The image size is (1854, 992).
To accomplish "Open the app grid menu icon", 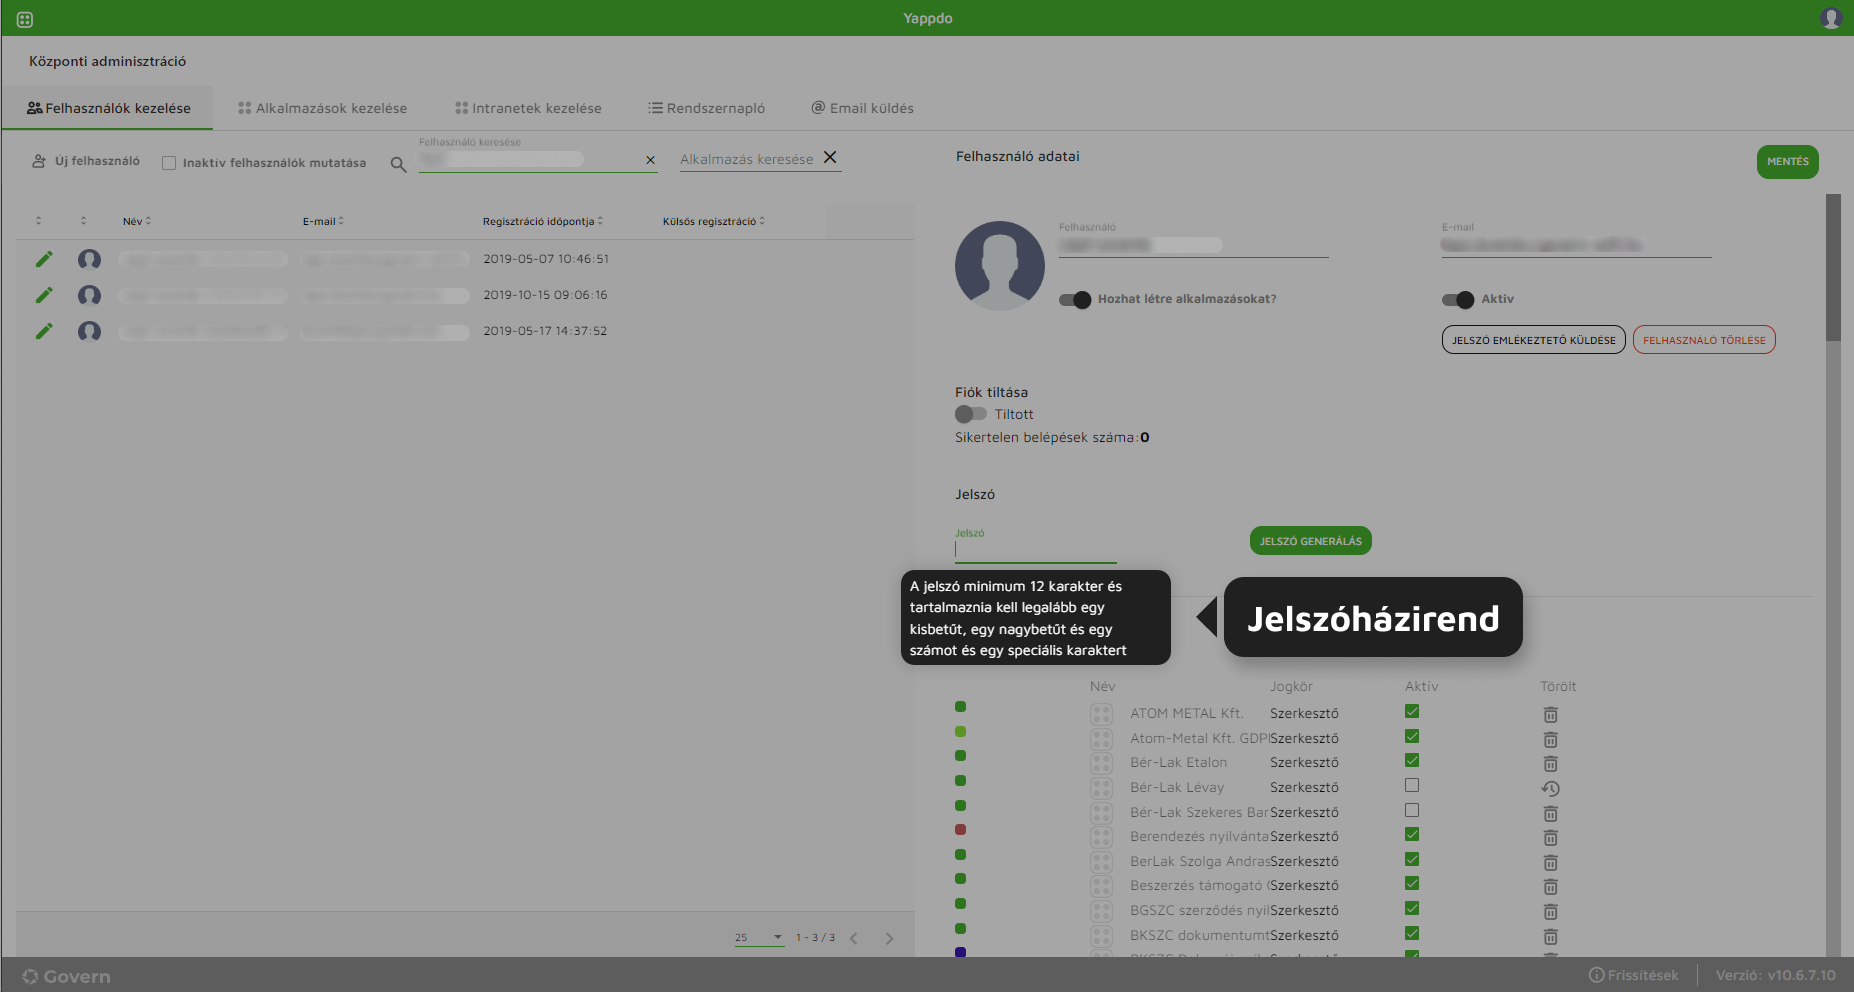I will coord(25,19).
